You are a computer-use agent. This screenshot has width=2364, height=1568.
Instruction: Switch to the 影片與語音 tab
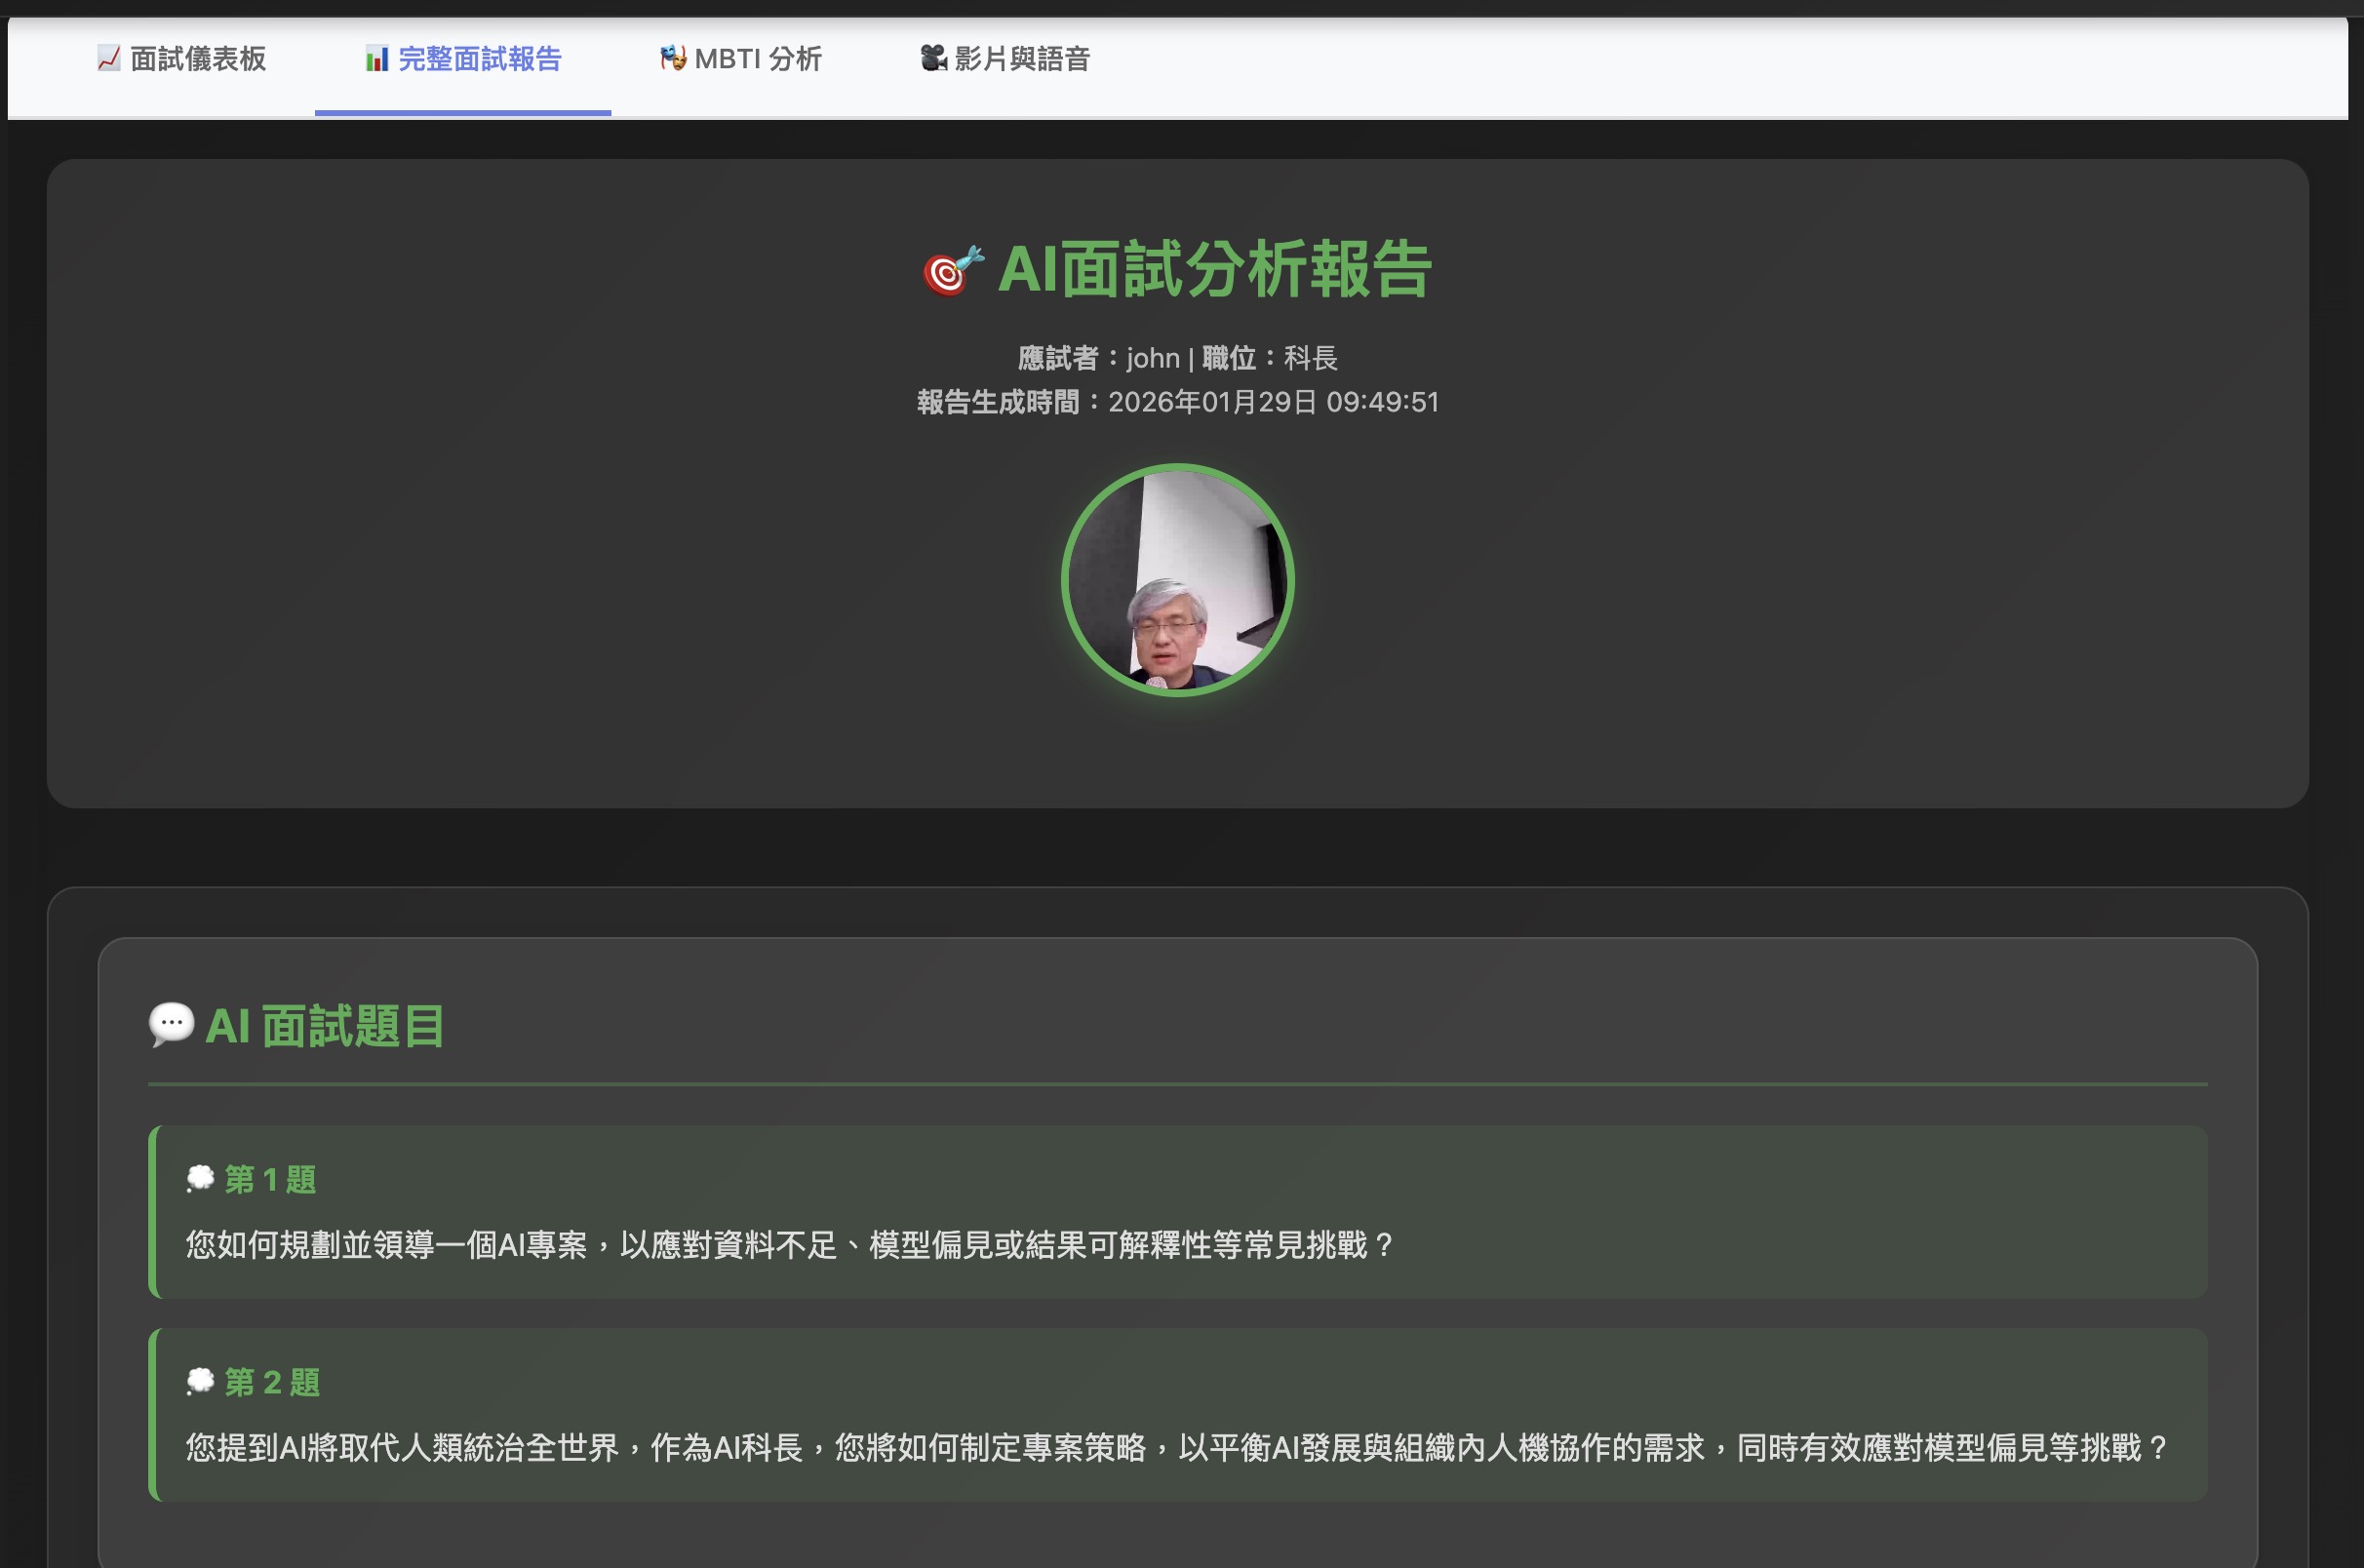coord(1004,59)
